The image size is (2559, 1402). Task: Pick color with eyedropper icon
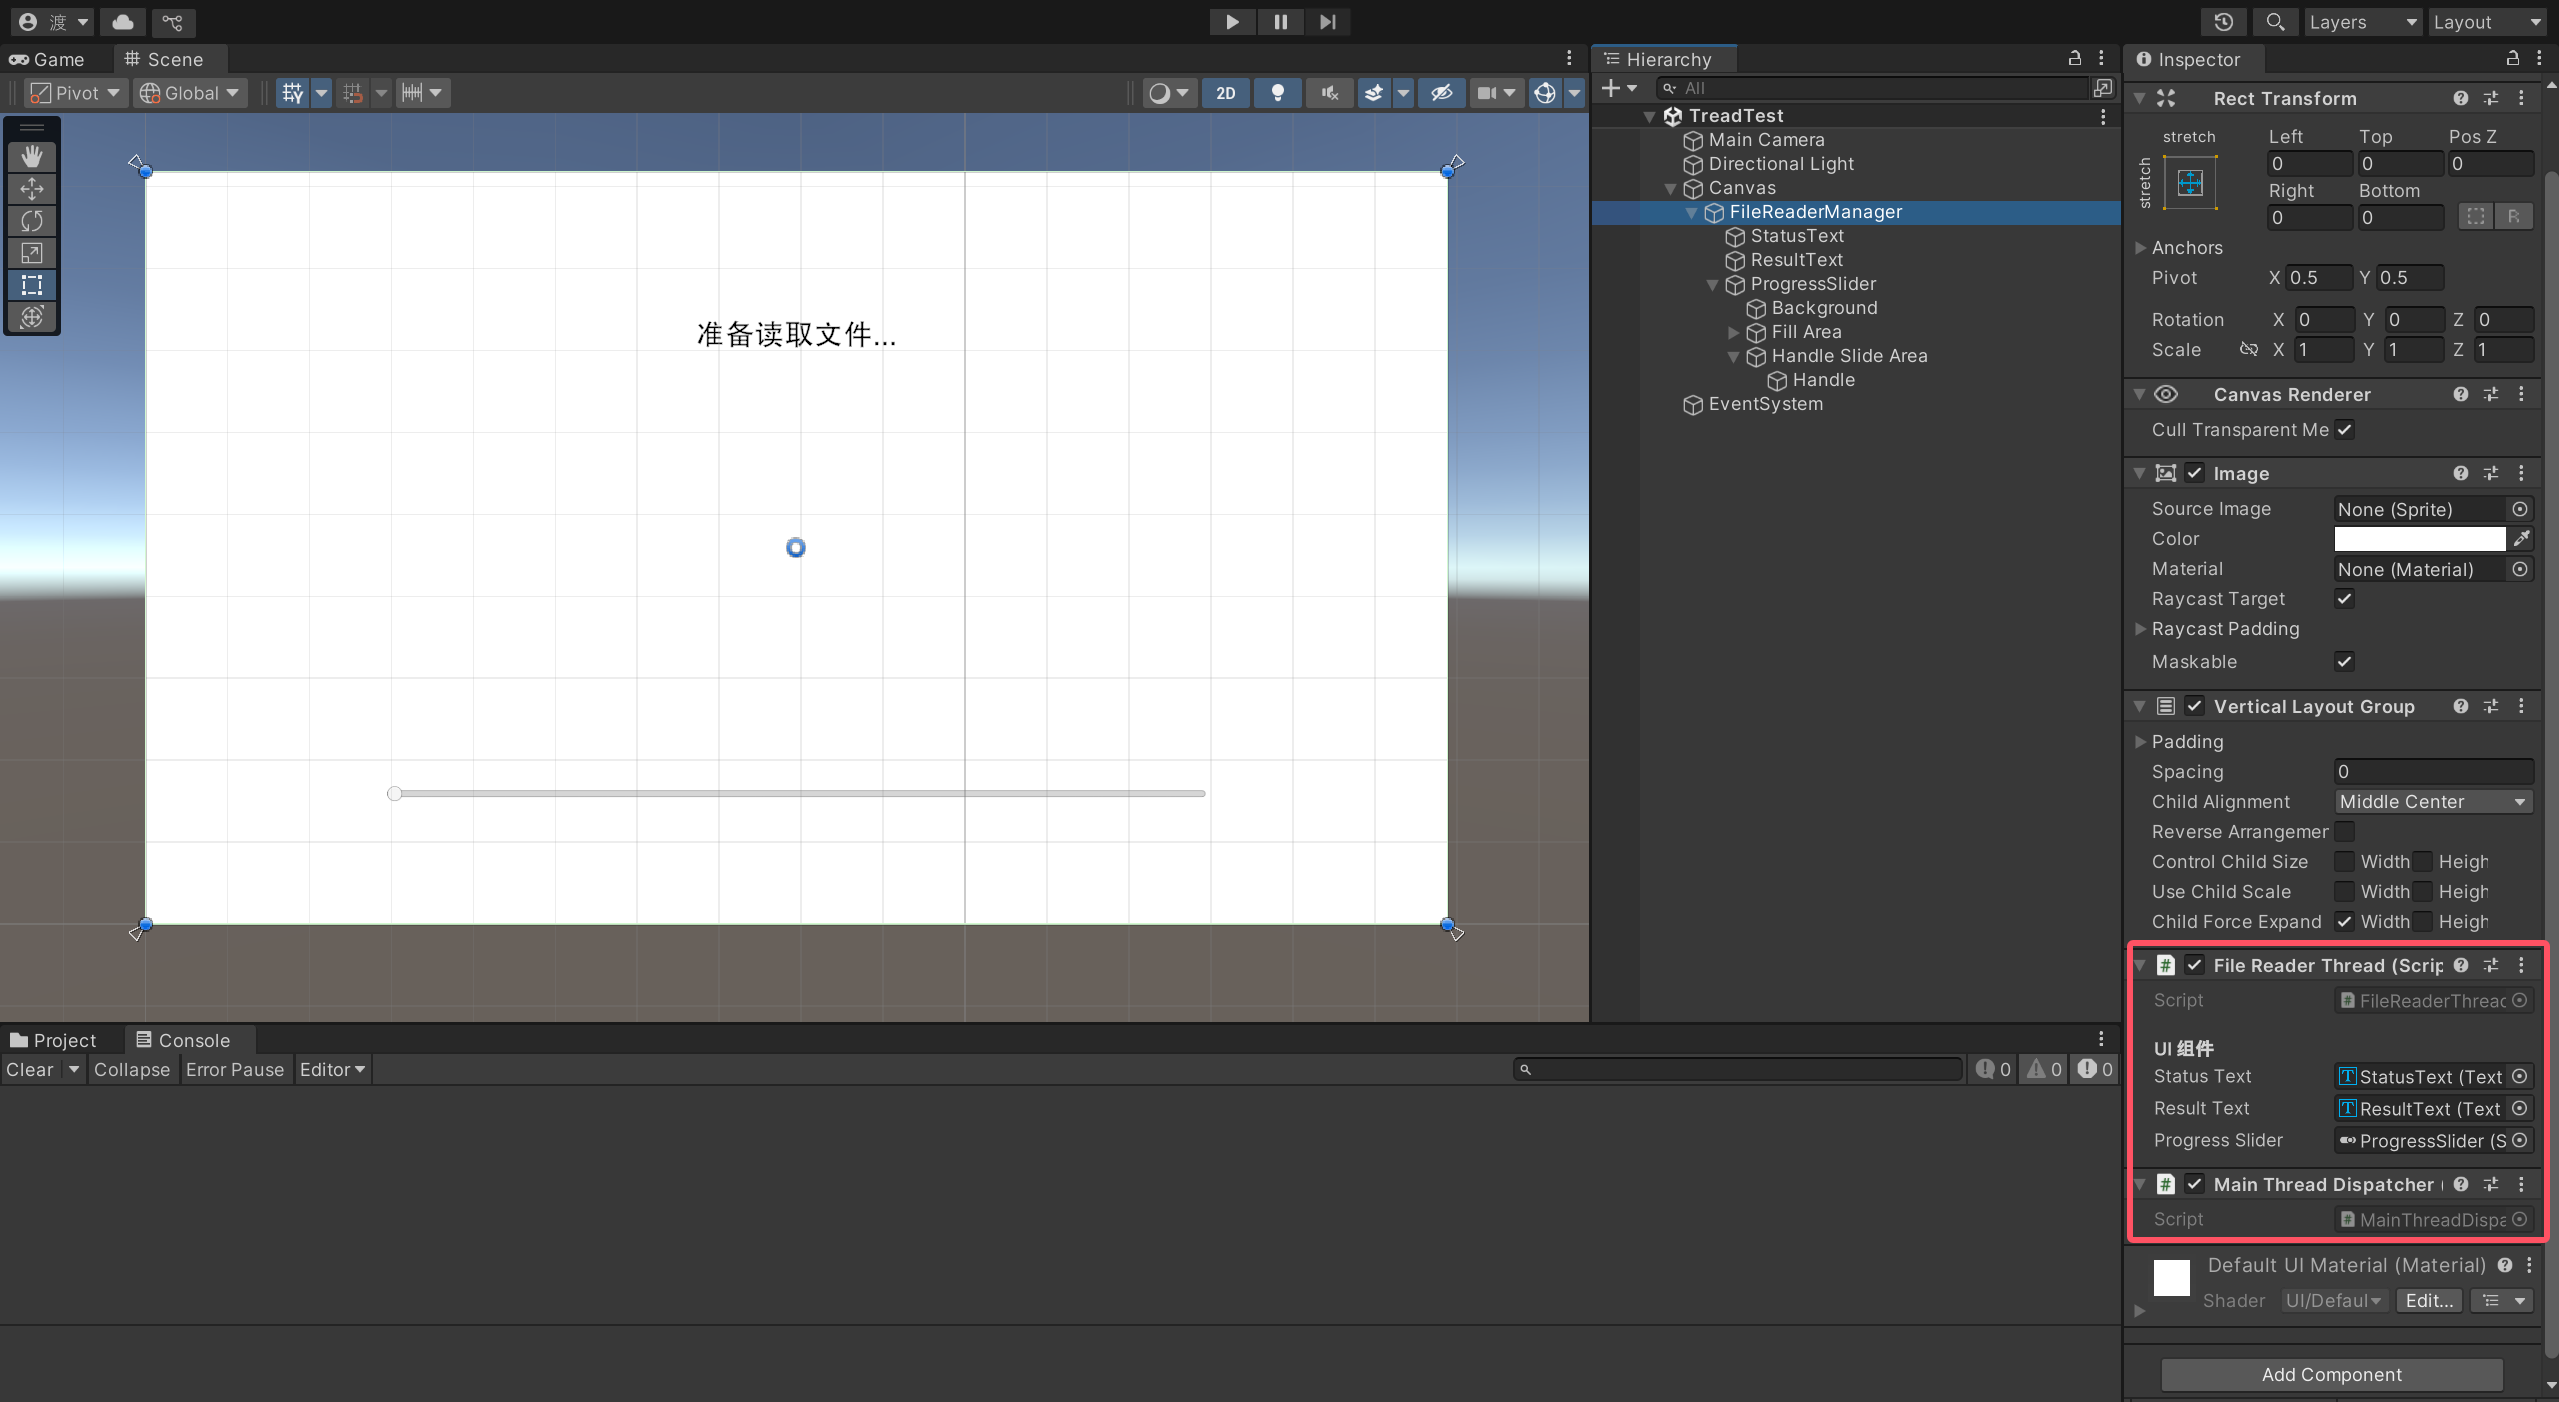pos(2521,538)
